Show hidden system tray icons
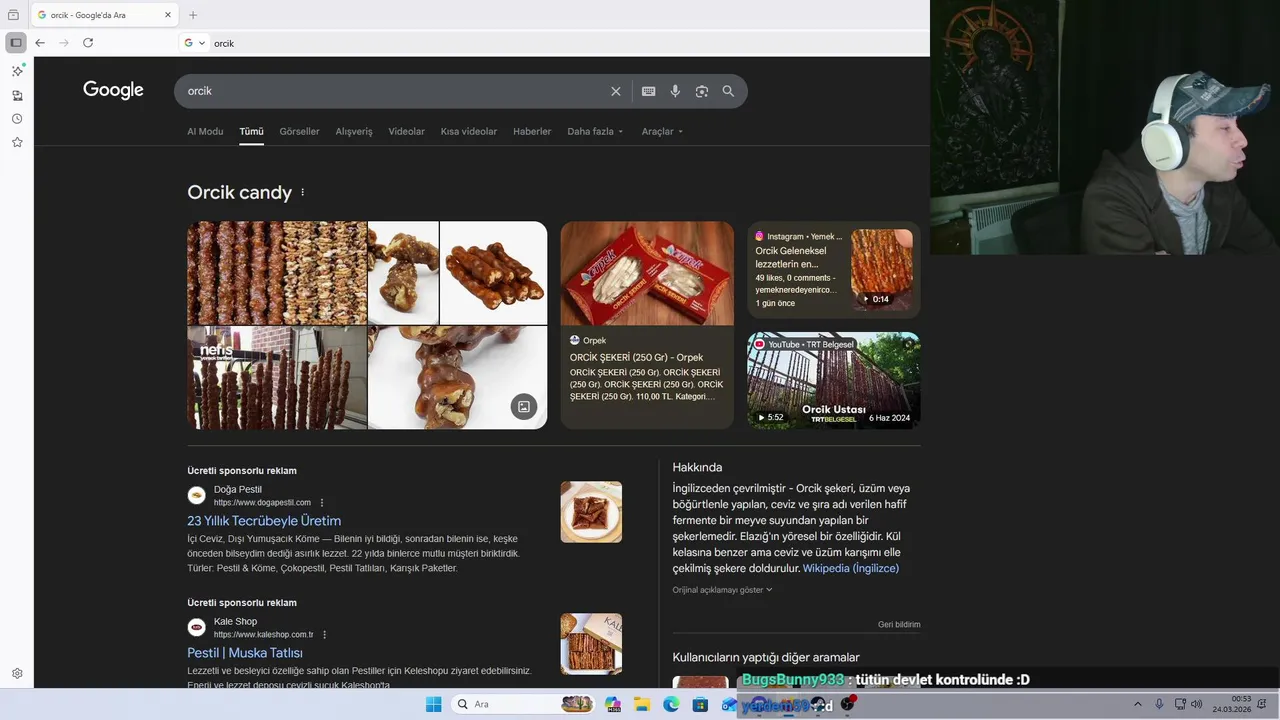Image resolution: width=1280 pixels, height=720 pixels. (x=1137, y=704)
